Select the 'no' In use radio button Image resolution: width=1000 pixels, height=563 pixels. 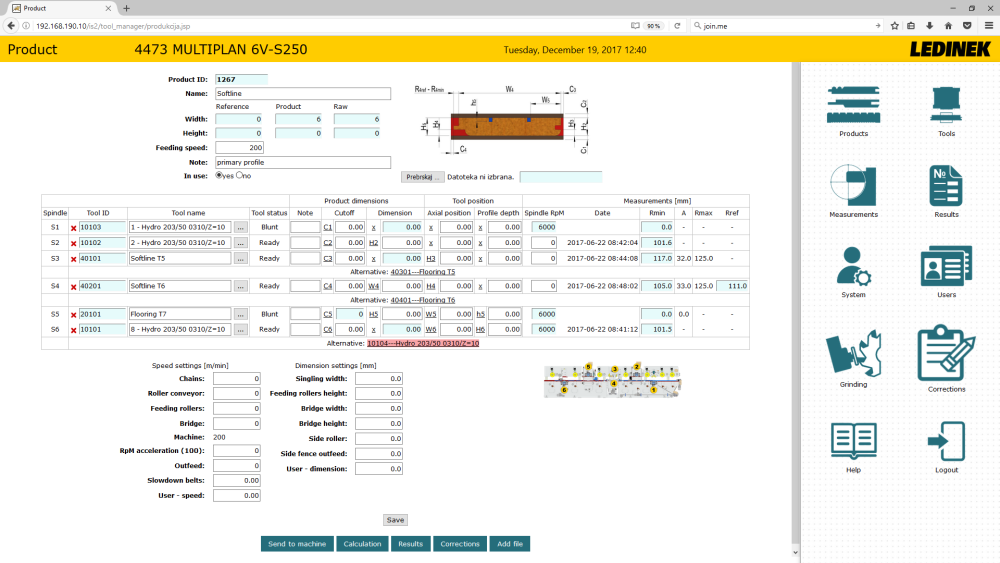pyautogui.click(x=240, y=175)
